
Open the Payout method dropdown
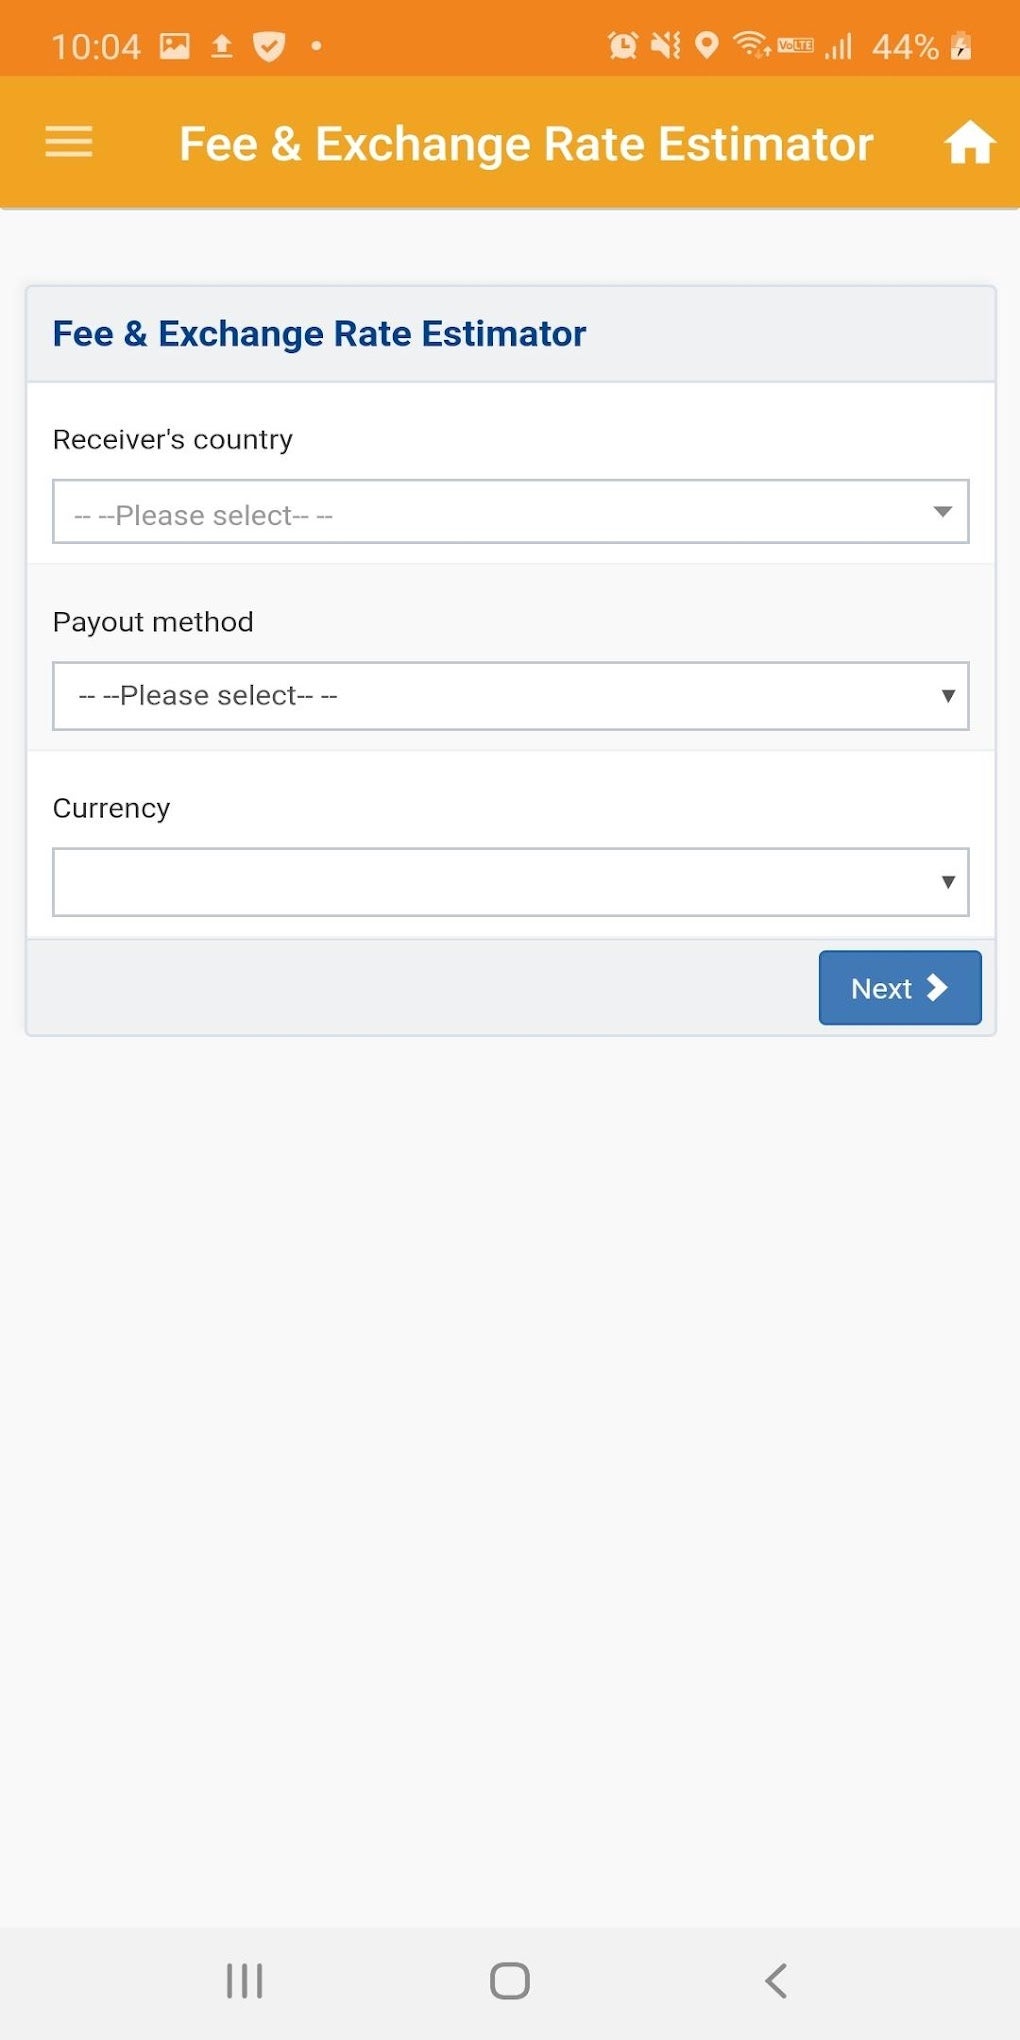(510, 696)
